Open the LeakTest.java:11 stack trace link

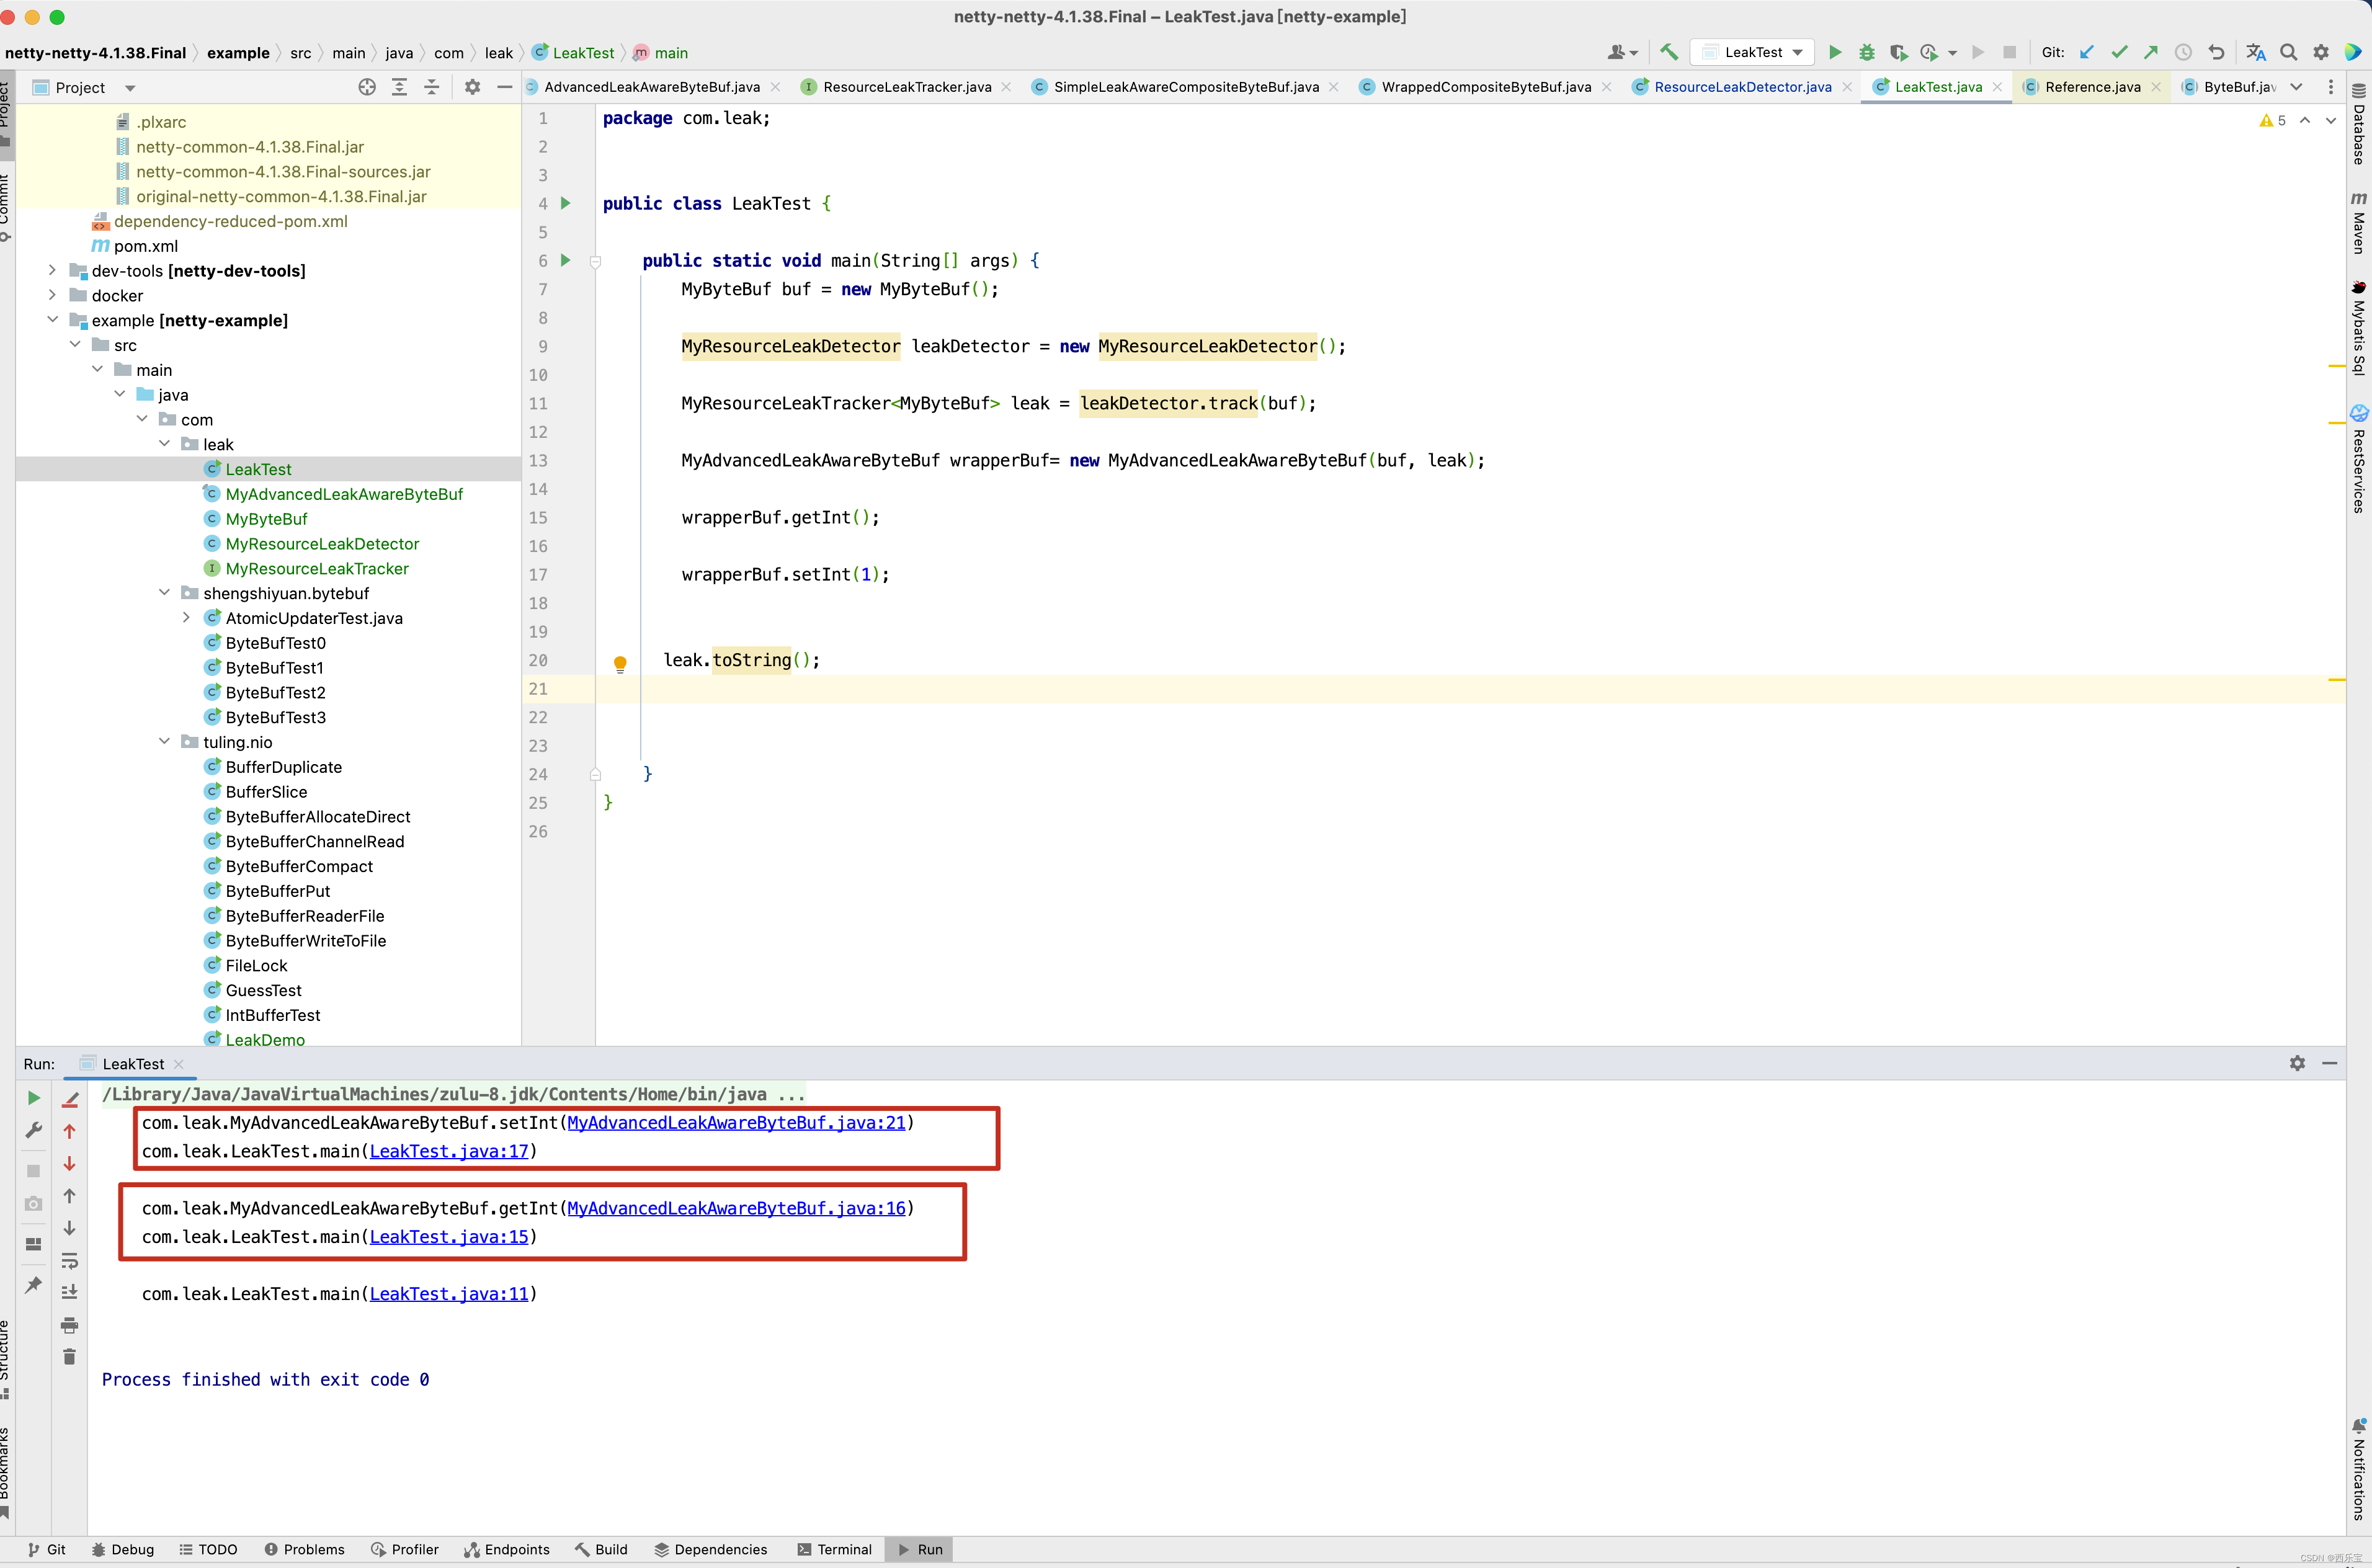point(449,1294)
